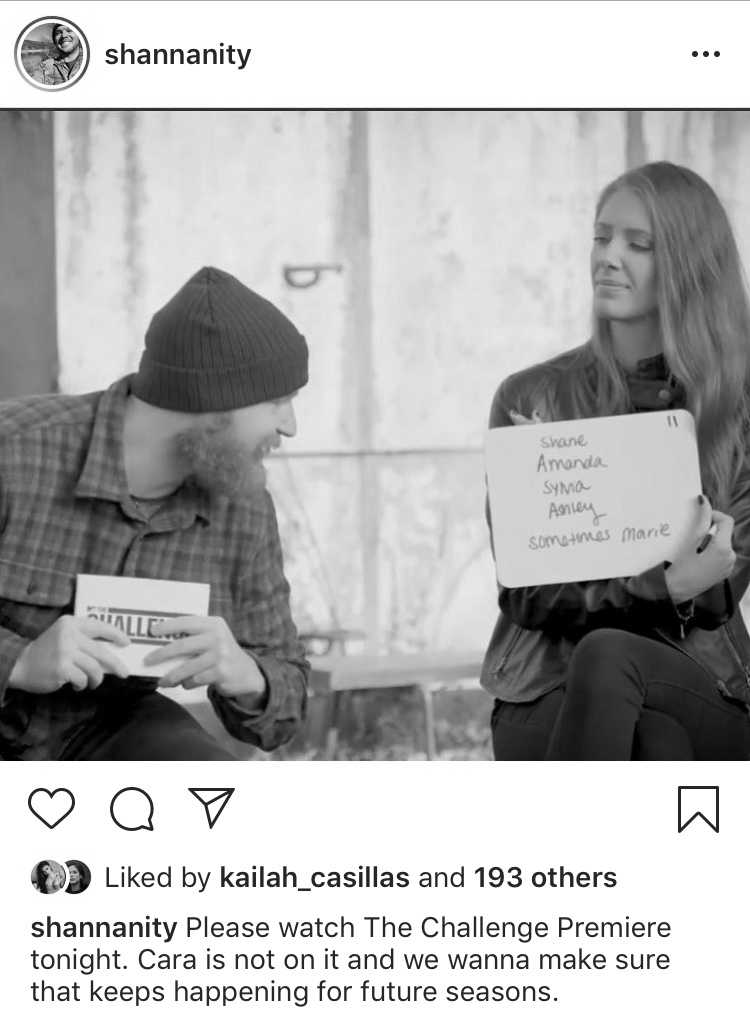This screenshot has width=750, height=1018.
Task: Tap the whiteboard listing Shane, Amanda, Sylvia
Action: click(x=594, y=497)
